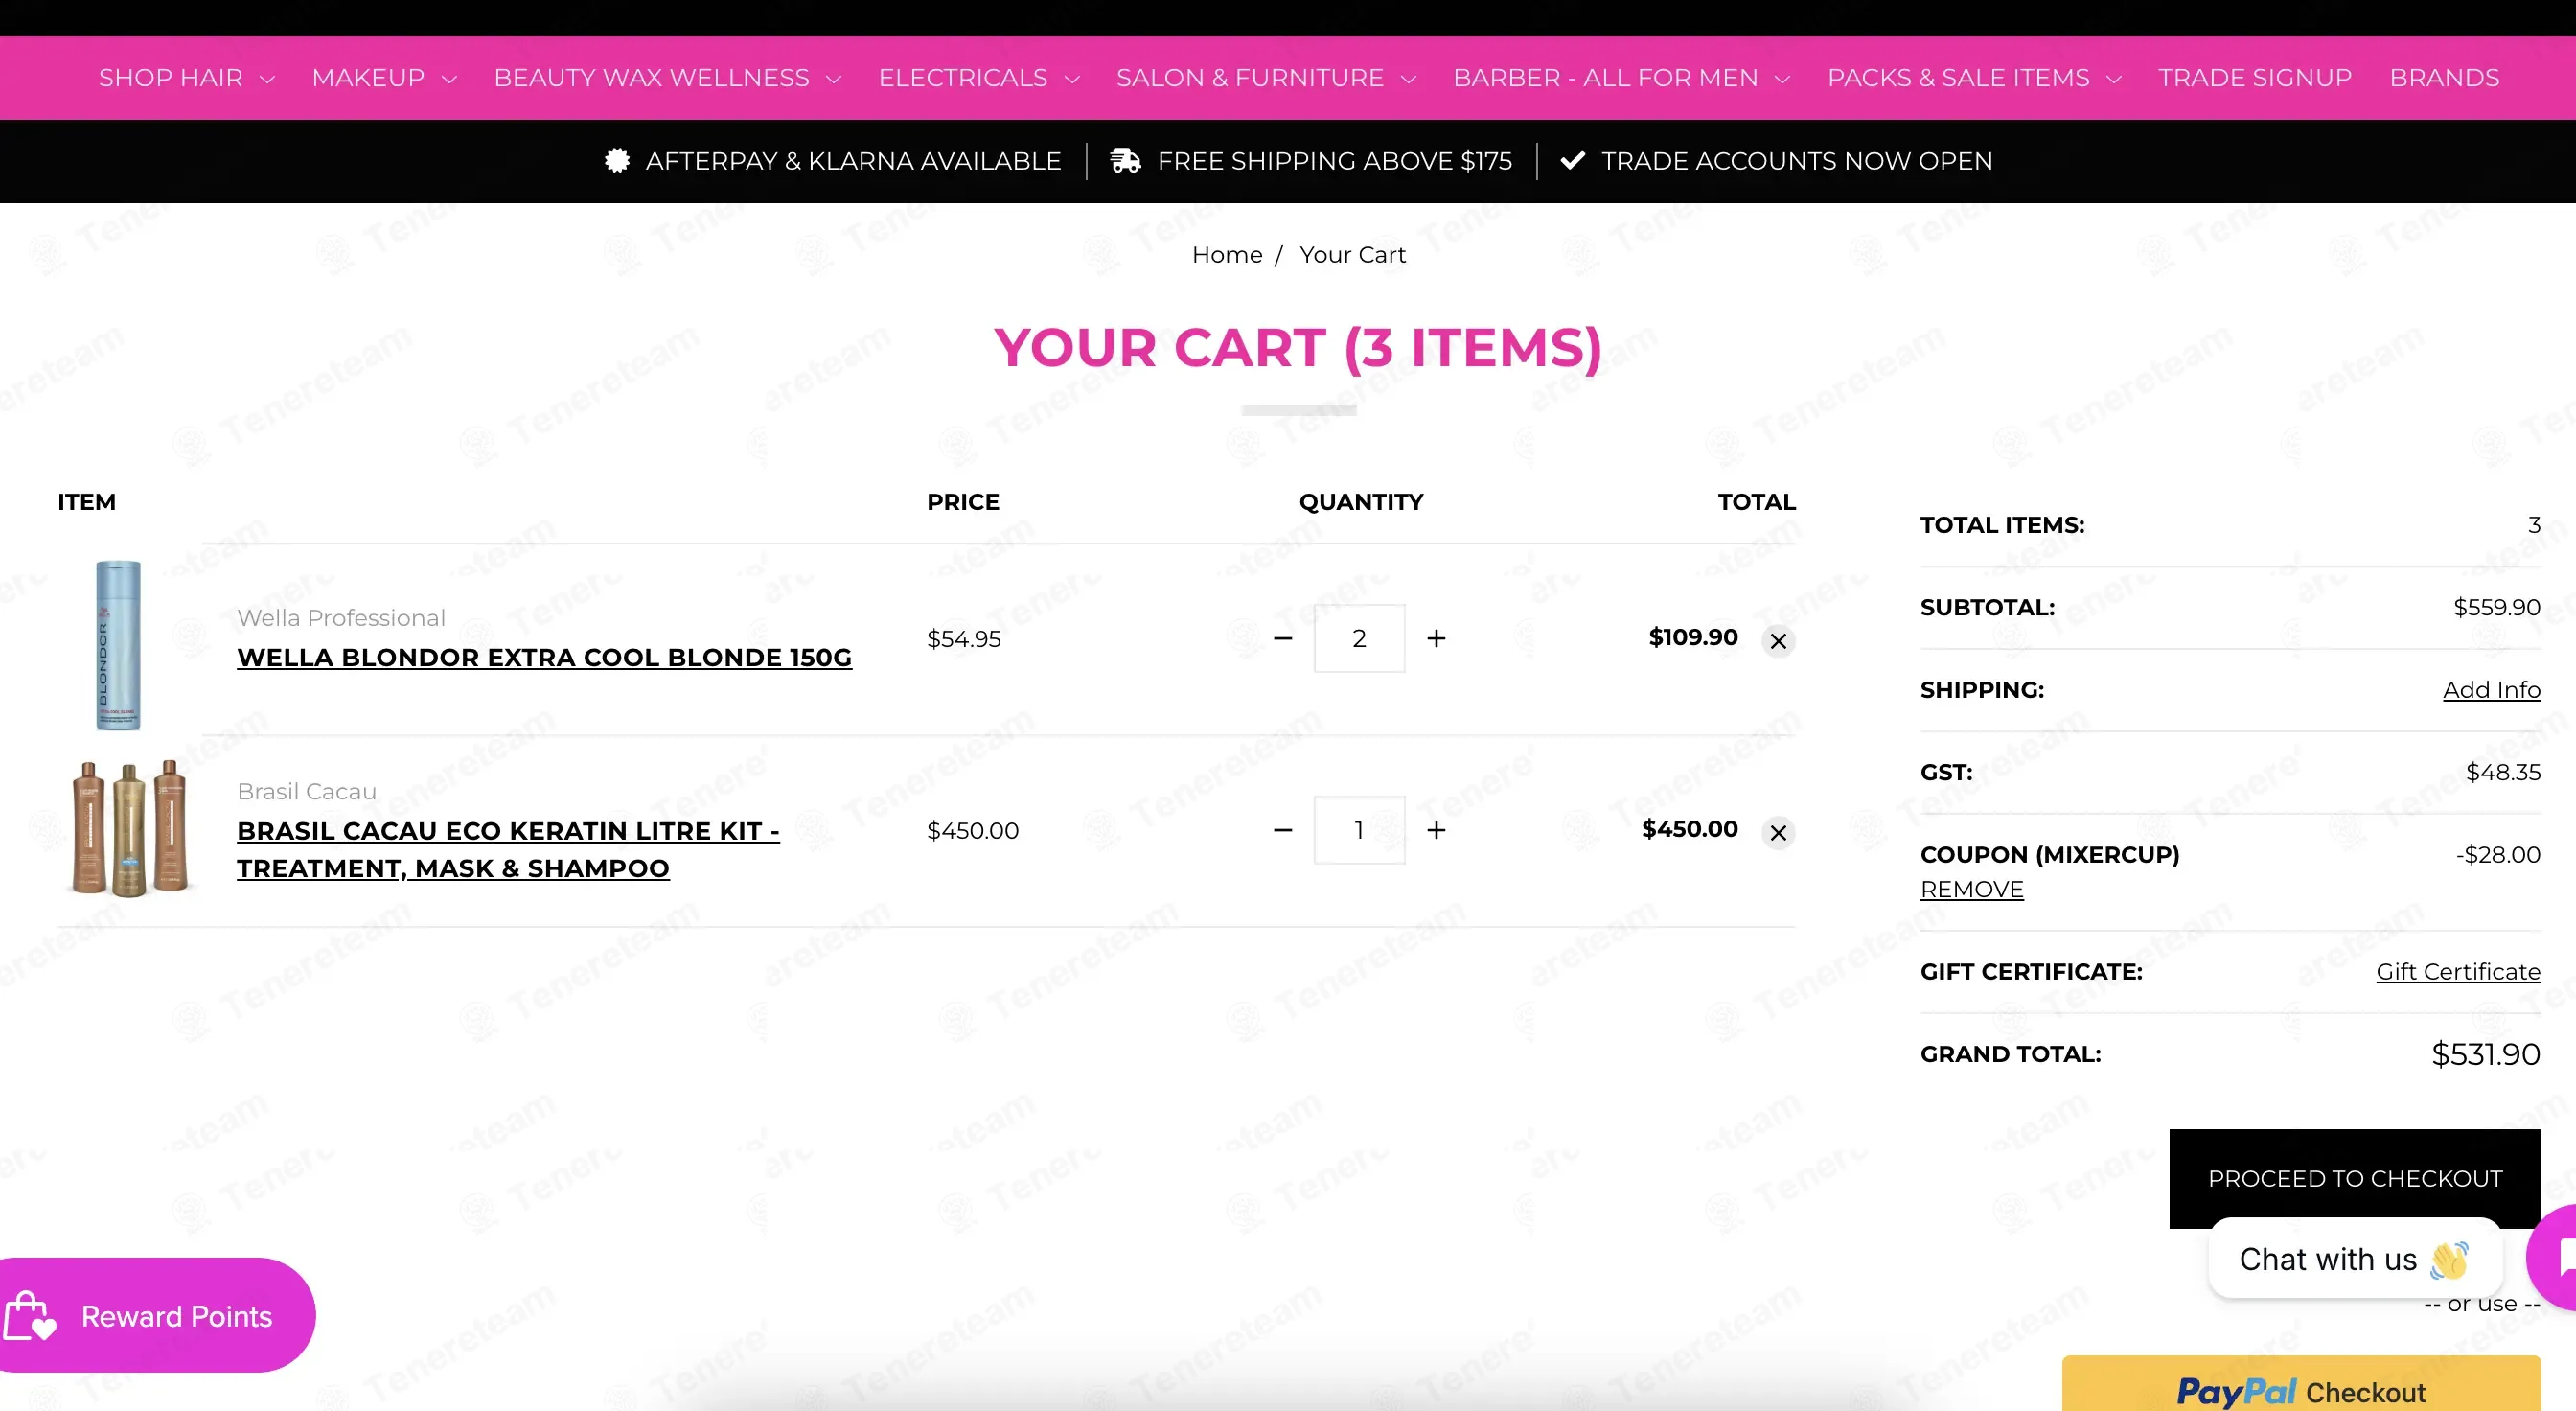Click the trade accounts checkmark icon
Viewport: 2576px width, 1411px height.
(1573, 160)
